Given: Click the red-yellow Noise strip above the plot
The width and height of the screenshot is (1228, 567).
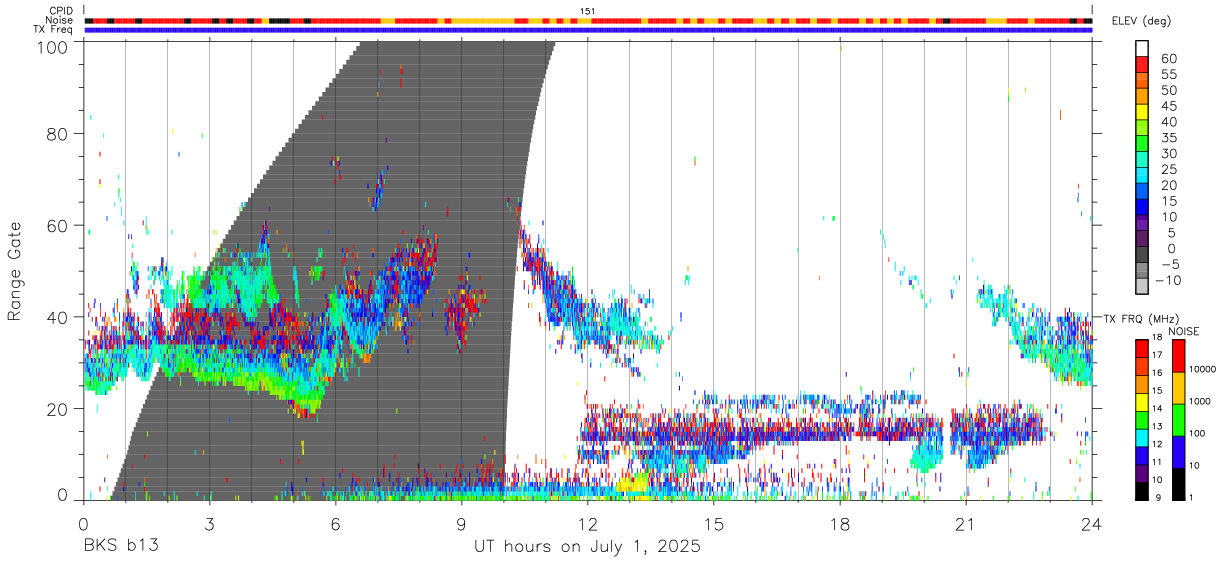Looking at the screenshot, I should coord(588,20).
